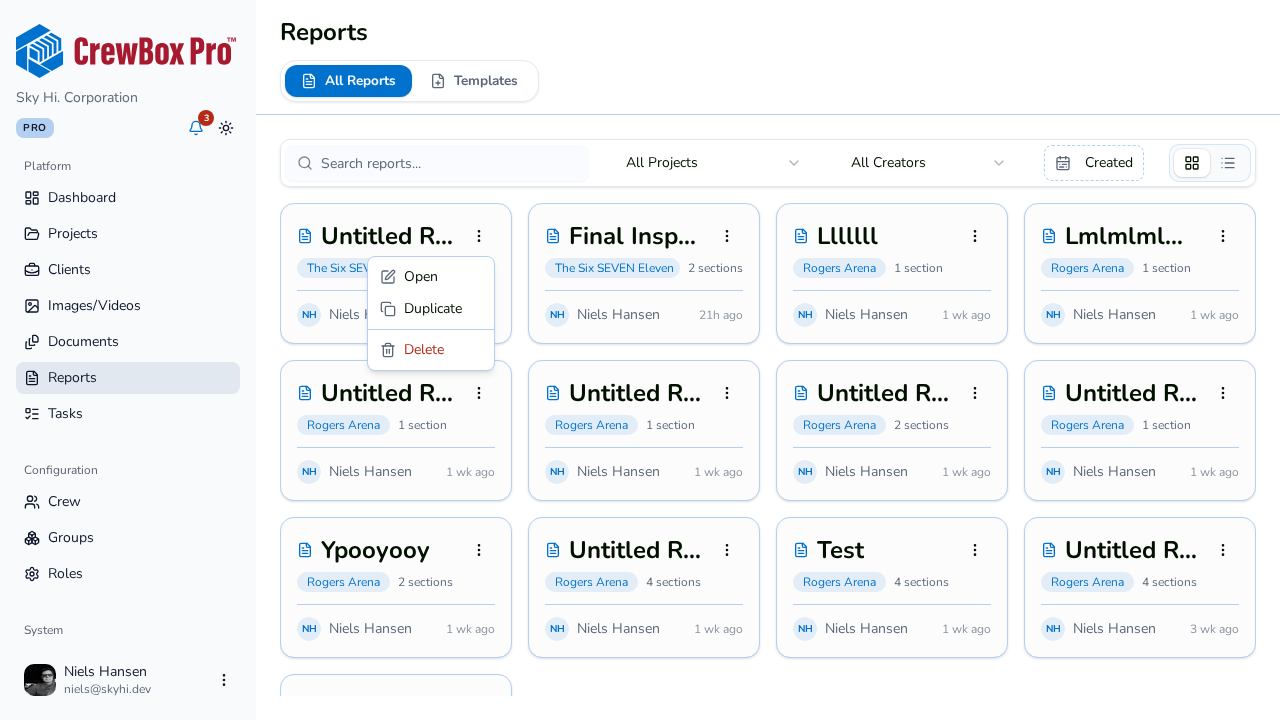
Task: Open the notifications bell icon
Action: coord(196,128)
